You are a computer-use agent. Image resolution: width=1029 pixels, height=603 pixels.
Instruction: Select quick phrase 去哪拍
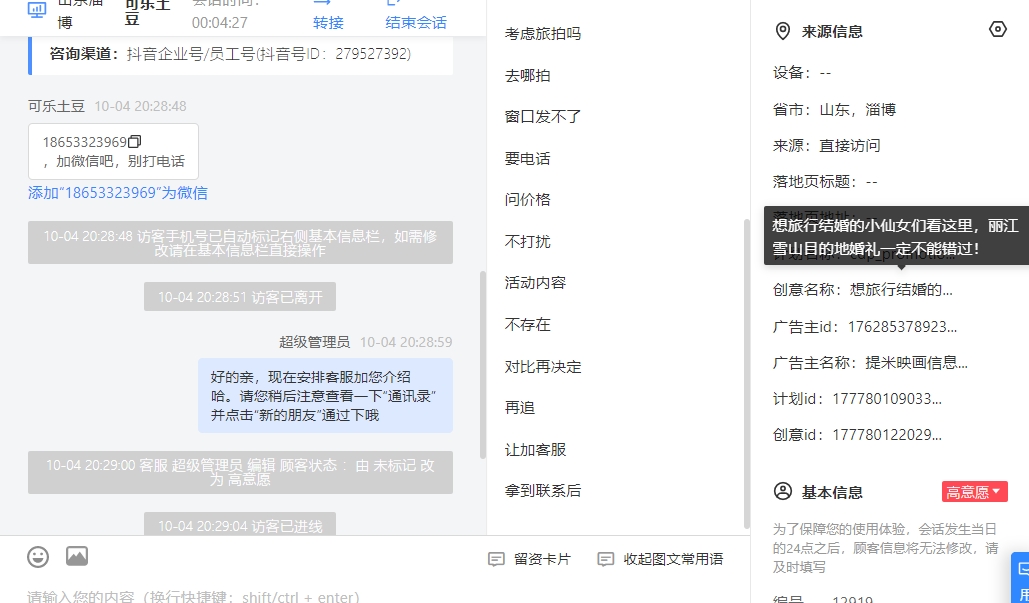528,75
